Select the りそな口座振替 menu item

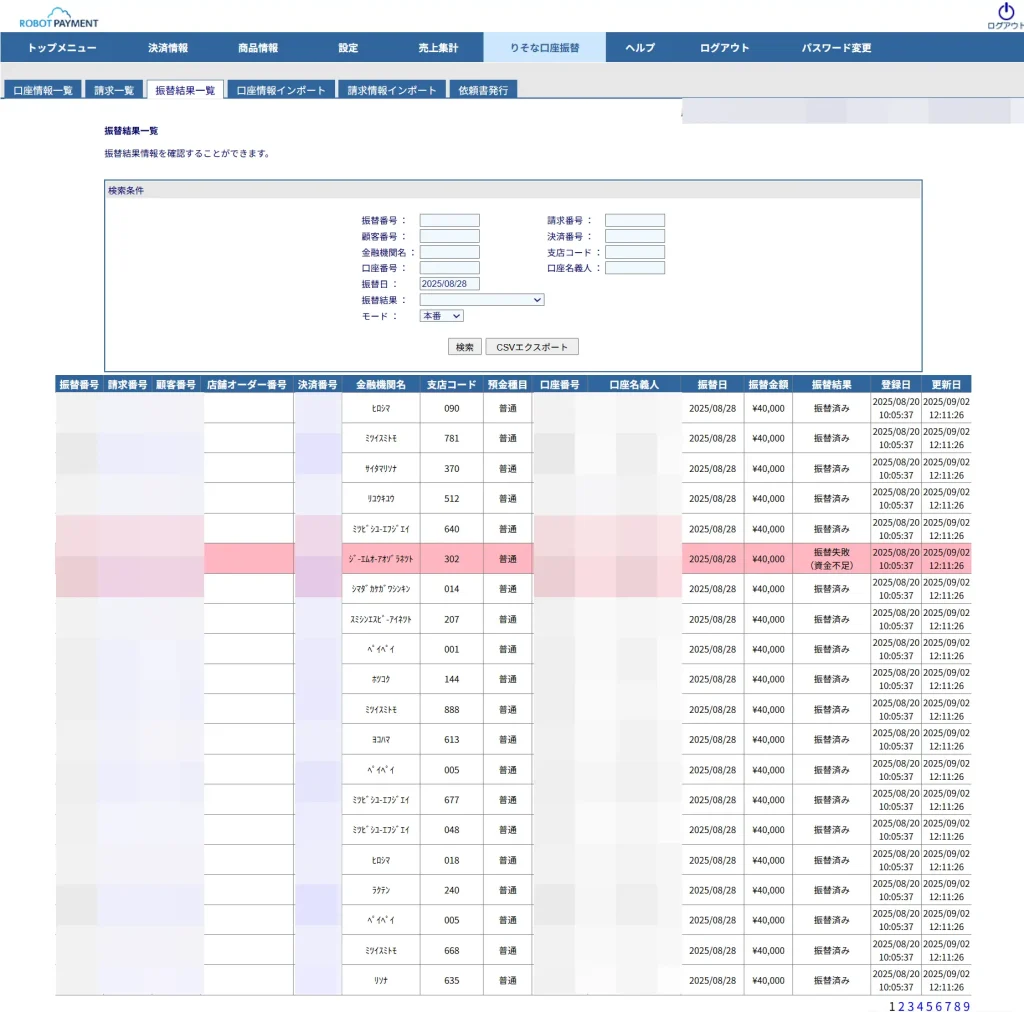(x=544, y=48)
